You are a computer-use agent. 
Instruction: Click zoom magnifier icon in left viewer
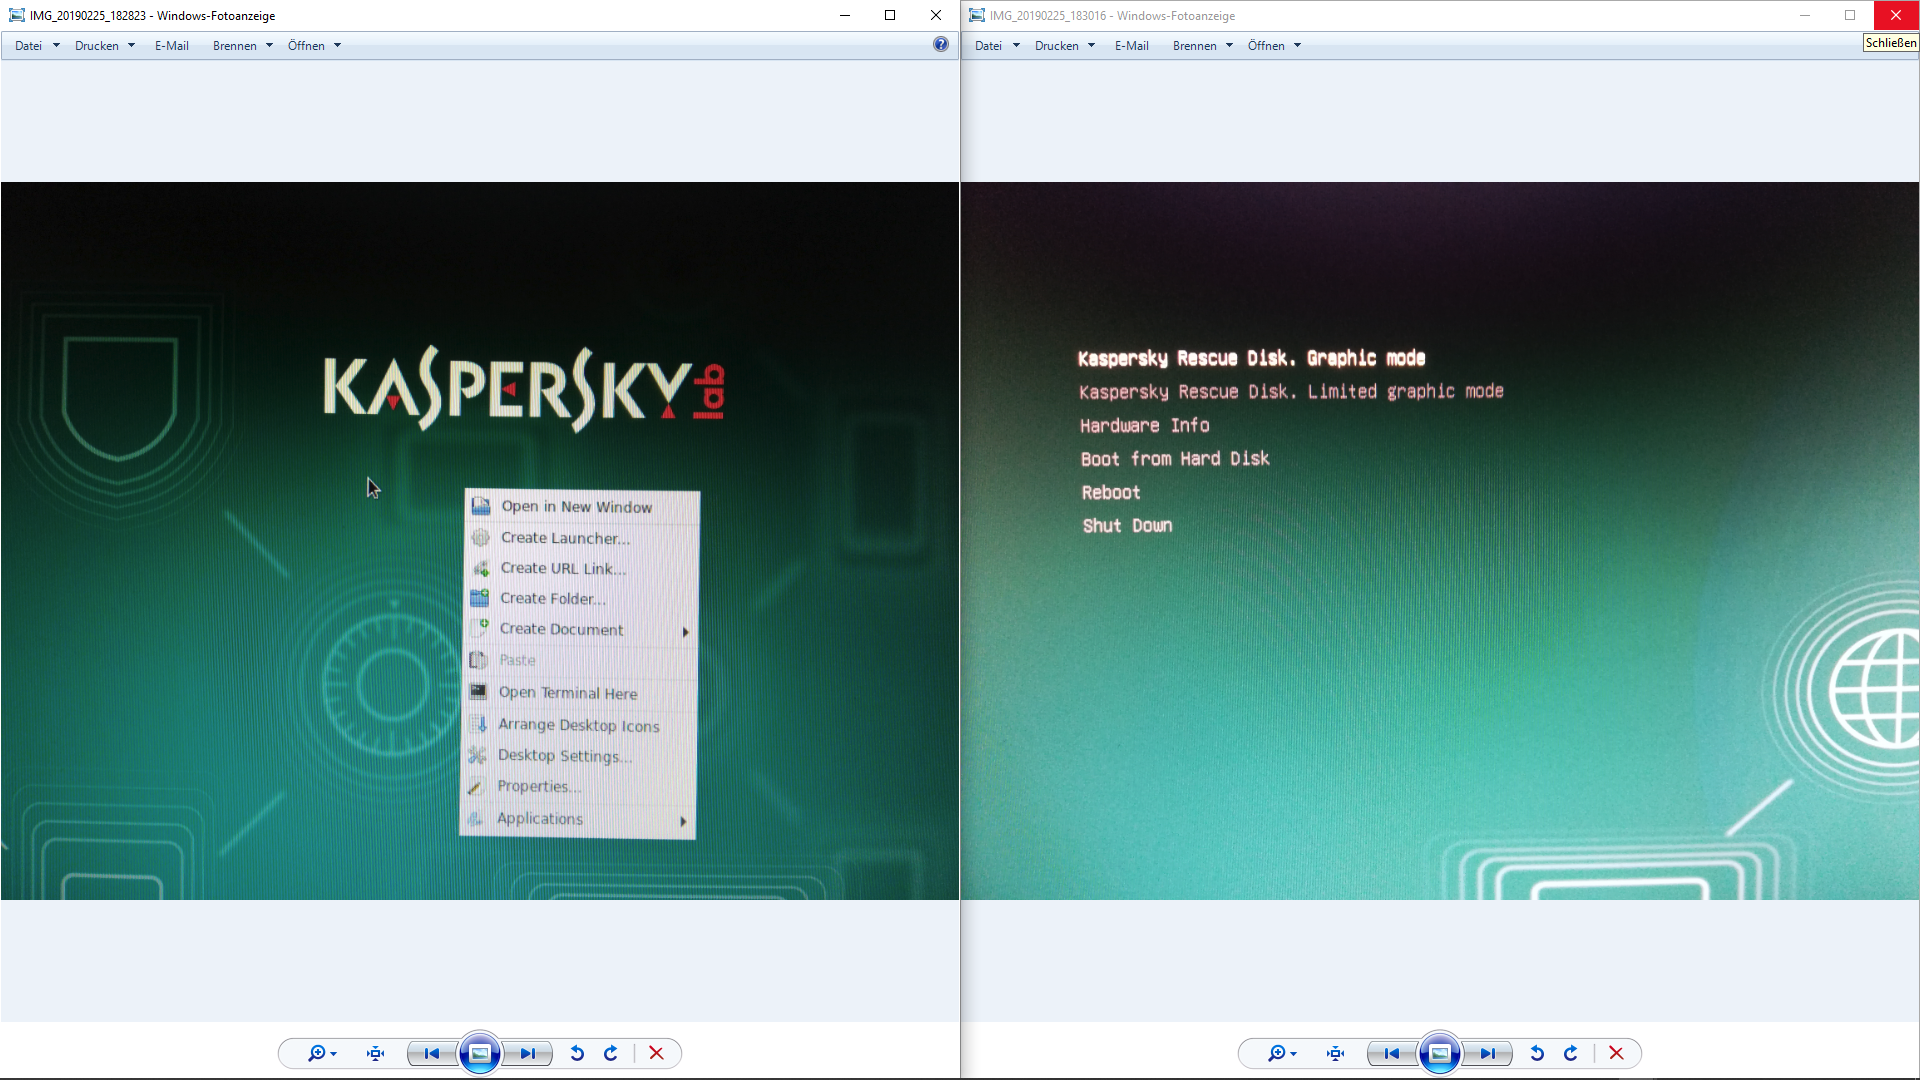316,1053
